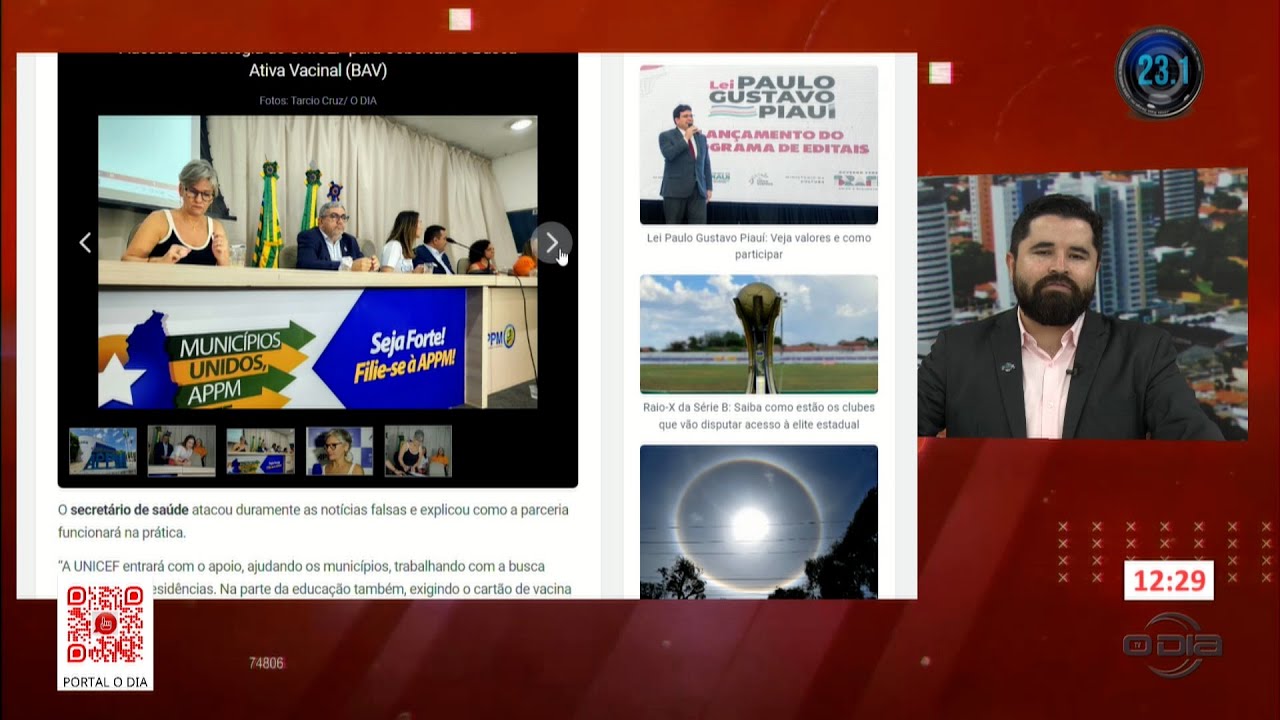1280x720 pixels.
Task: Go to previous photo in gallery carousel
Action: [x=85, y=242]
